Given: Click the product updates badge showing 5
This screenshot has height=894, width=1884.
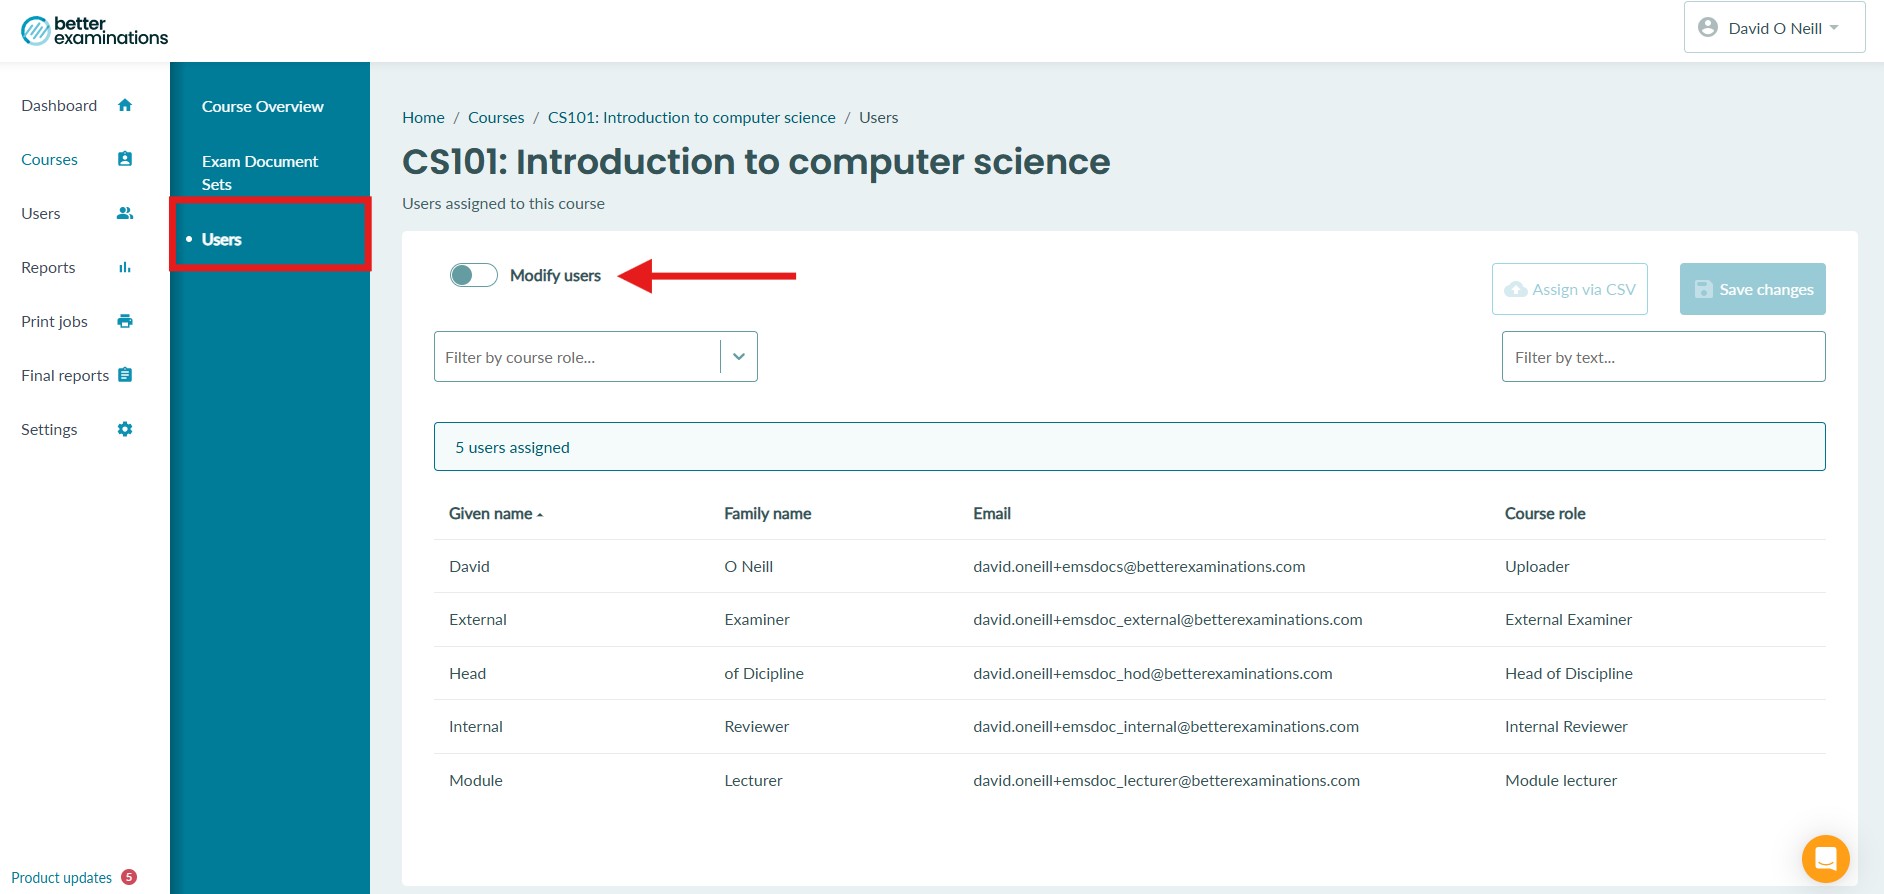Looking at the screenshot, I should click(x=129, y=877).
